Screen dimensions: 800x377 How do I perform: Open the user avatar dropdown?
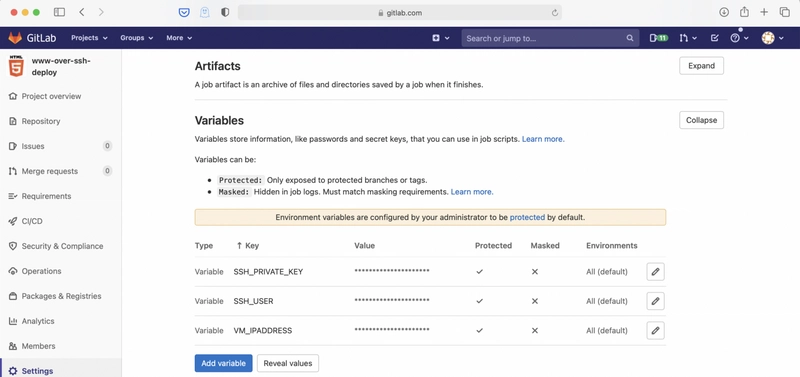[x=772, y=38]
